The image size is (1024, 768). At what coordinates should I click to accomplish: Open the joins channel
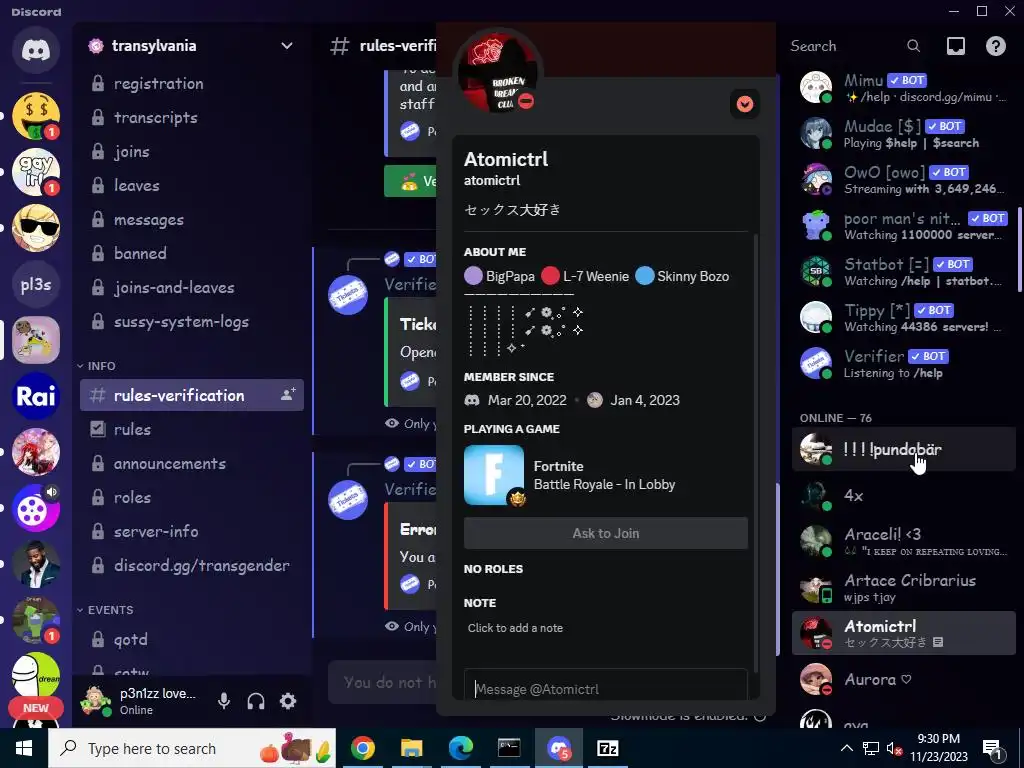click(x=192, y=152)
